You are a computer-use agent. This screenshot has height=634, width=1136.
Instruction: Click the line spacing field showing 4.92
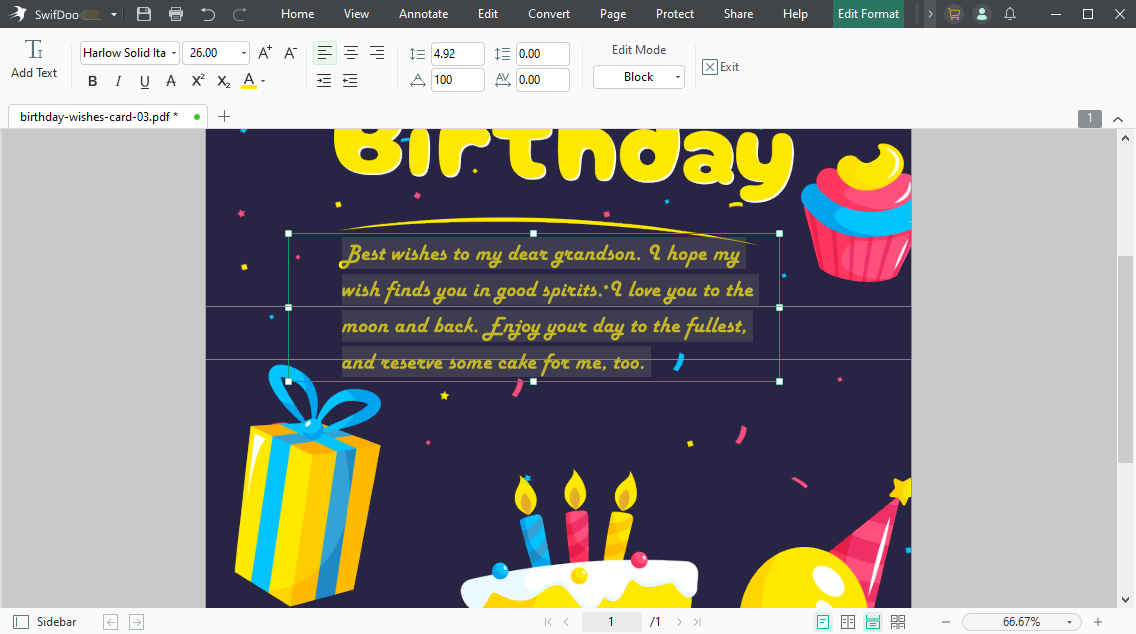click(x=458, y=54)
